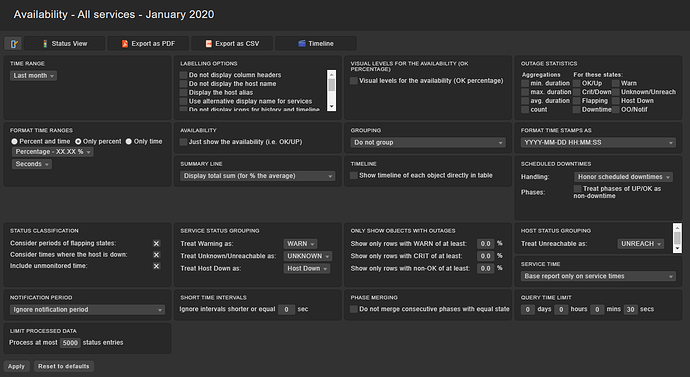
Task: Check count aggregation
Action: click(x=525, y=110)
